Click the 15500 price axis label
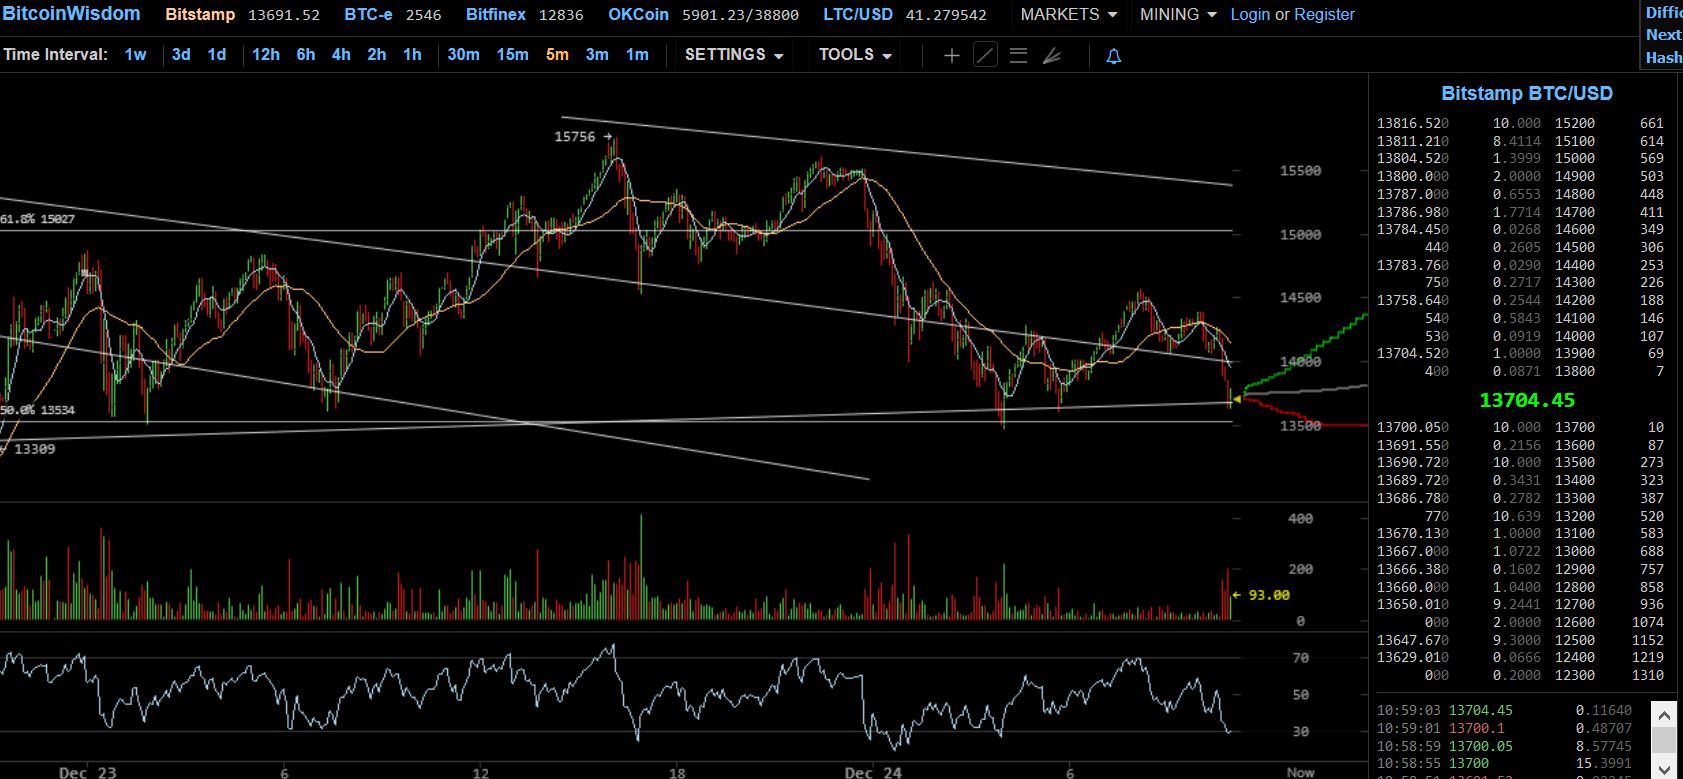The image size is (1683, 779). 1300,171
